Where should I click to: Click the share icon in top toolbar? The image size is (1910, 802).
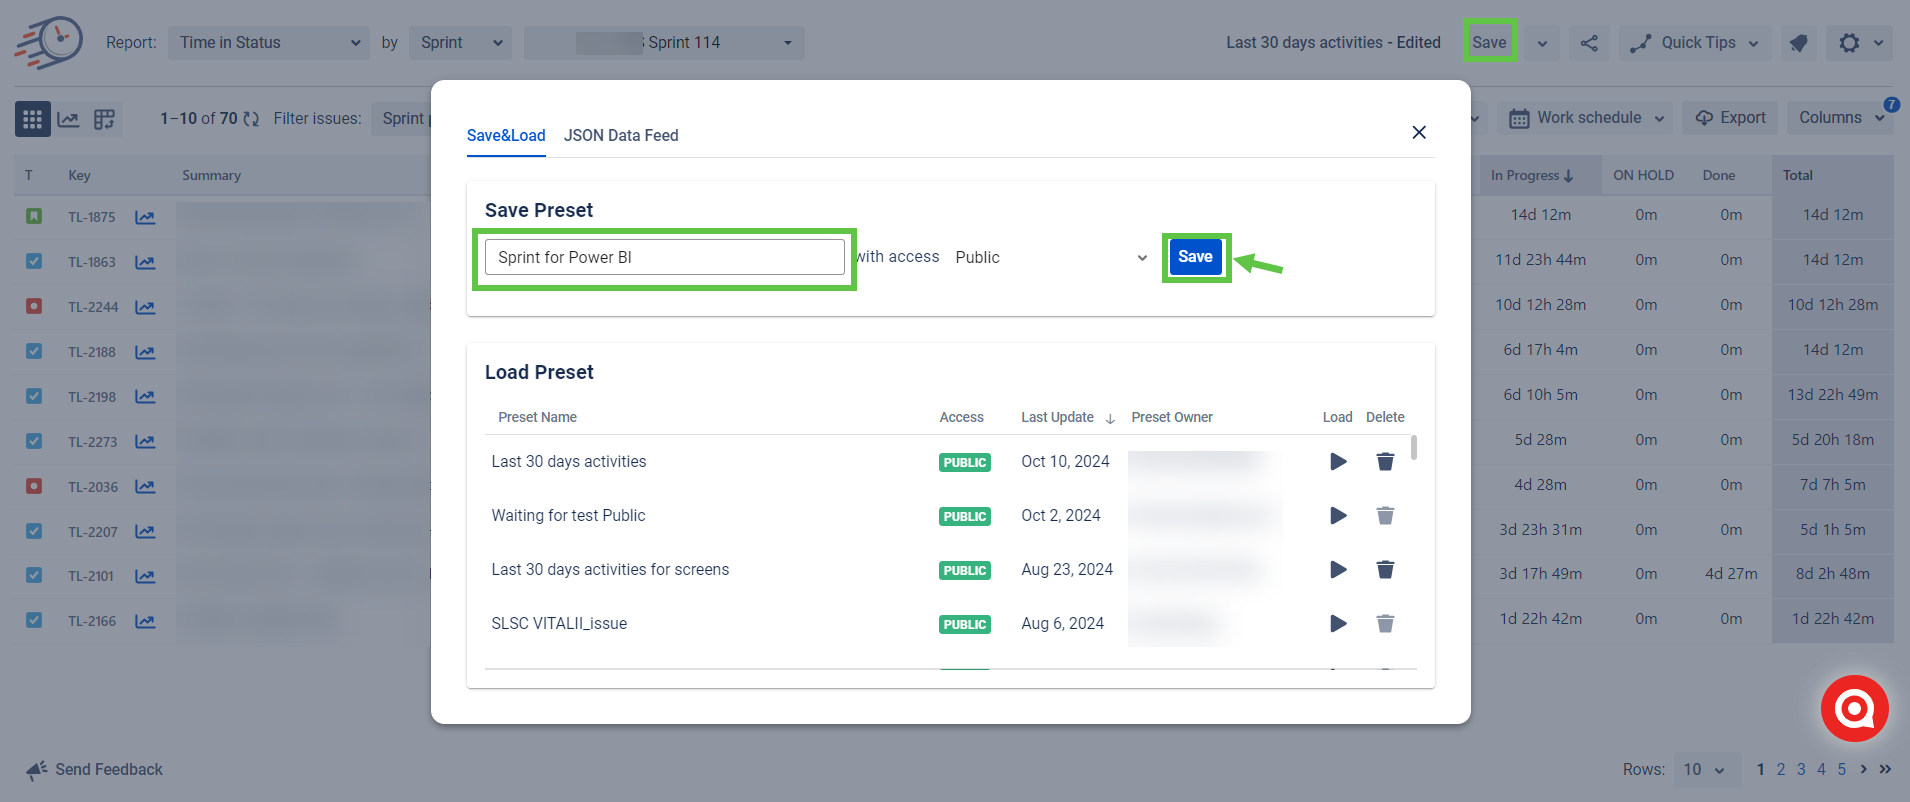(1589, 43)
